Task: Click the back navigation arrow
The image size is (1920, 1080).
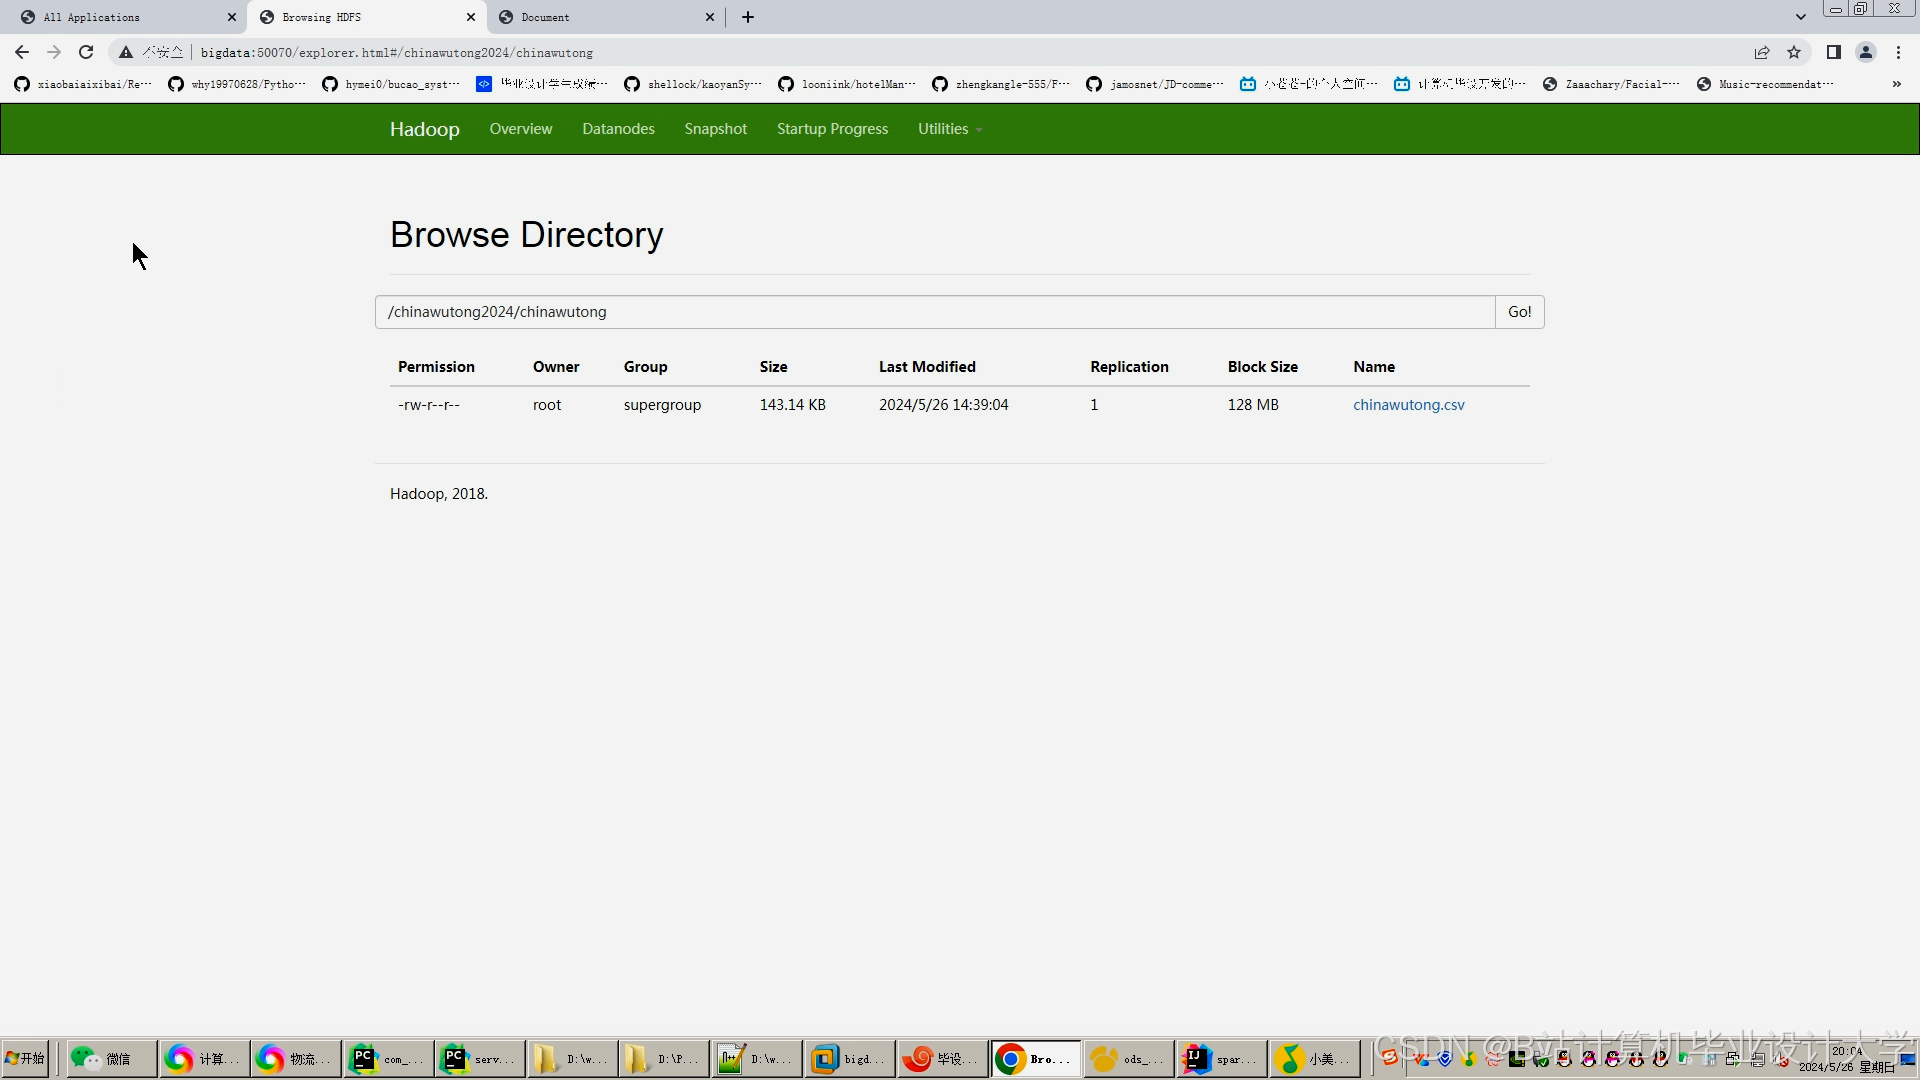Action: click(22, 52)
